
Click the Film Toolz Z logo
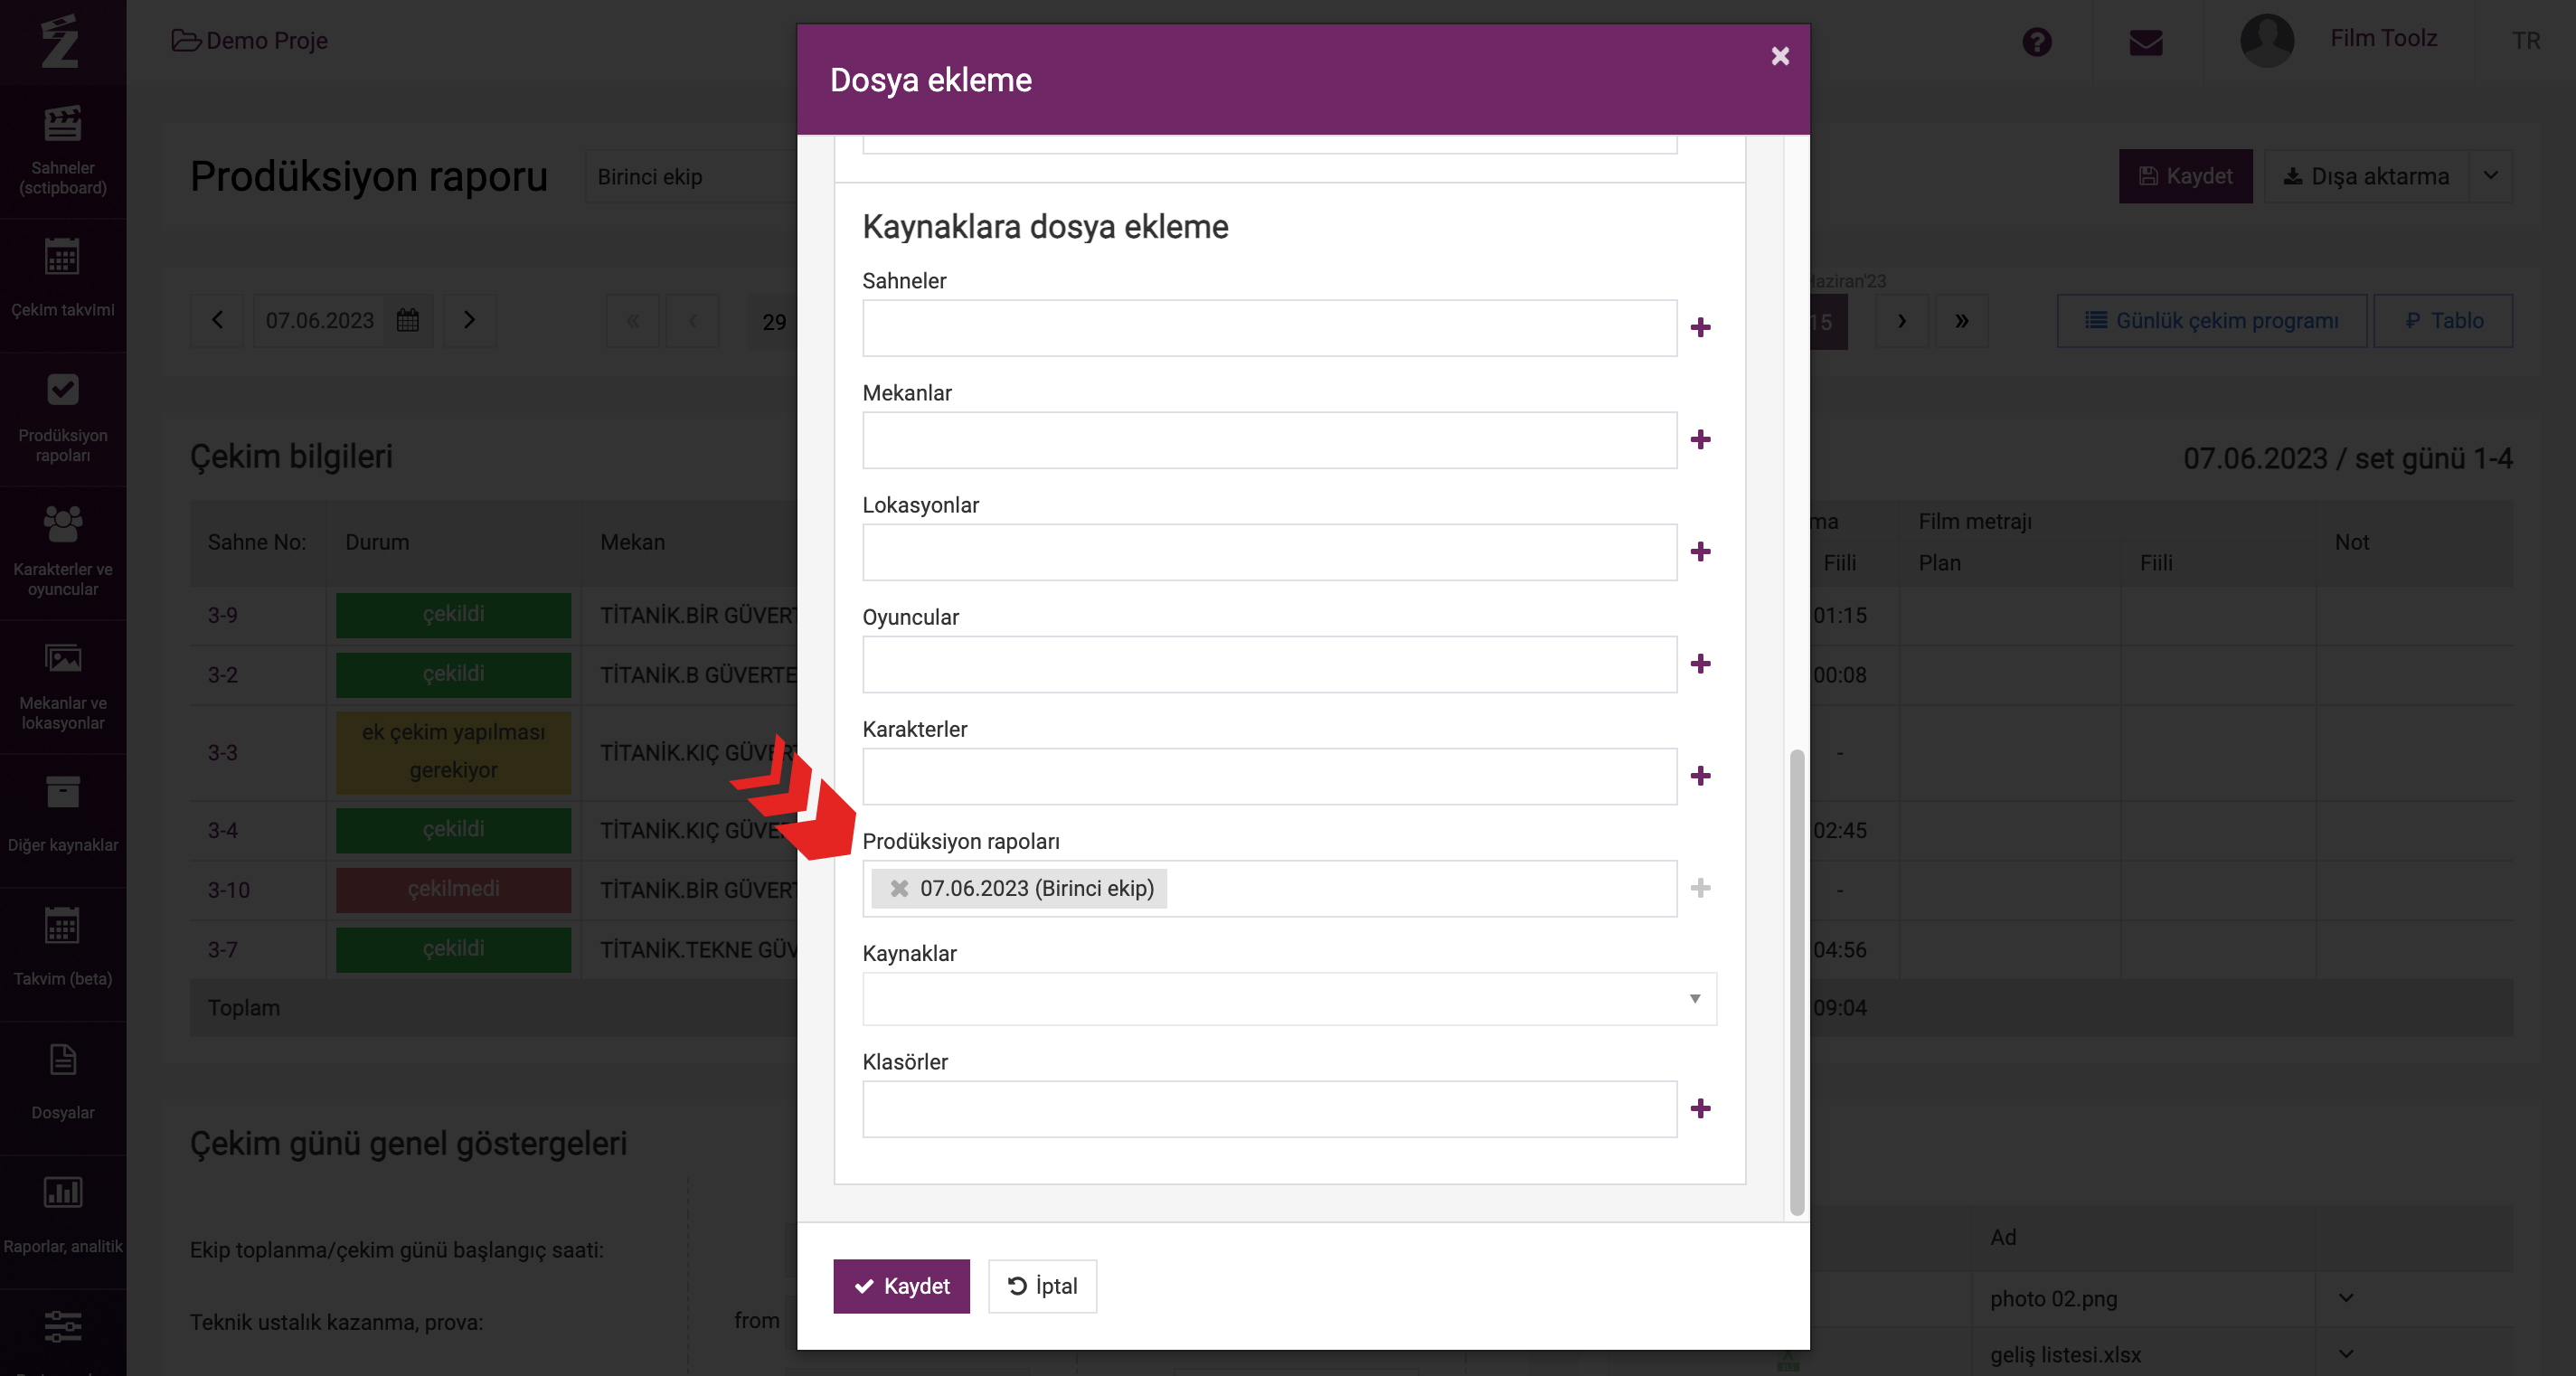click(x=60, y=41)
